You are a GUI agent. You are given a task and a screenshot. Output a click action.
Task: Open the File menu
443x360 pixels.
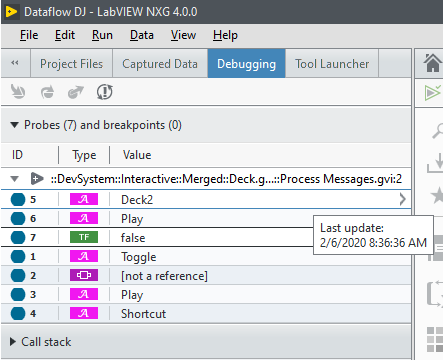[29, 35]
